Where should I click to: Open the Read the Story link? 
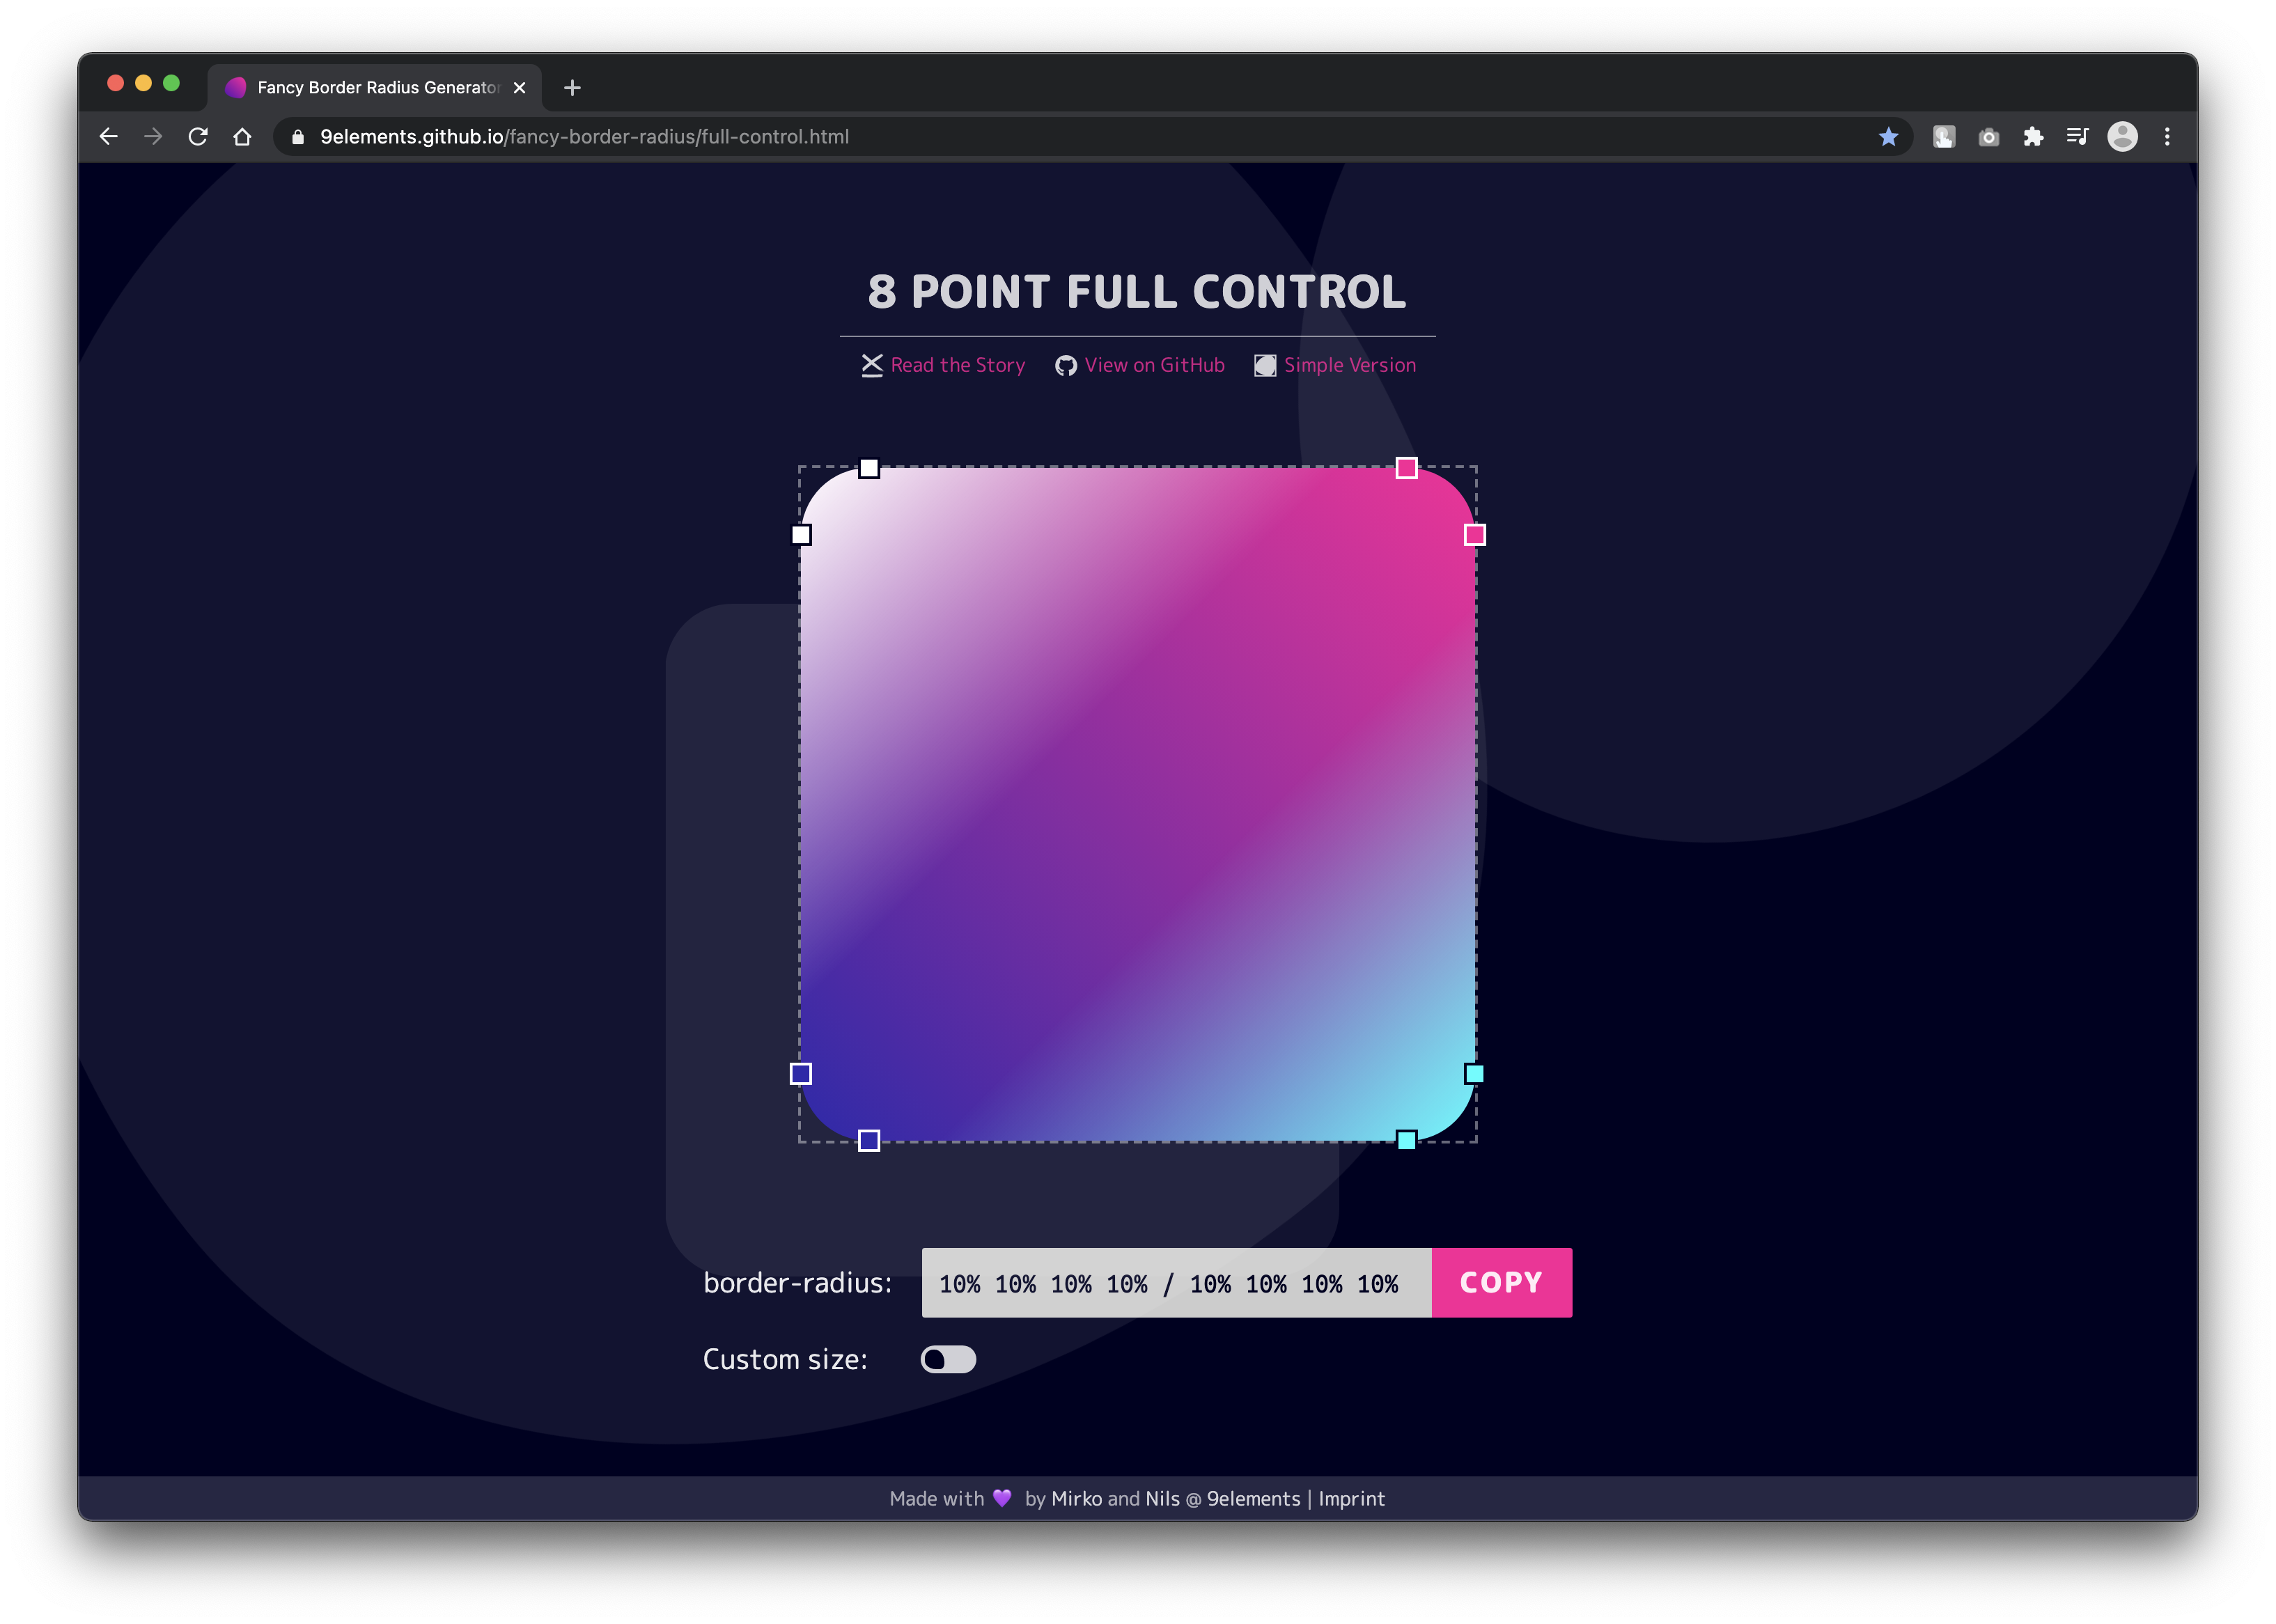pos(957,366)
